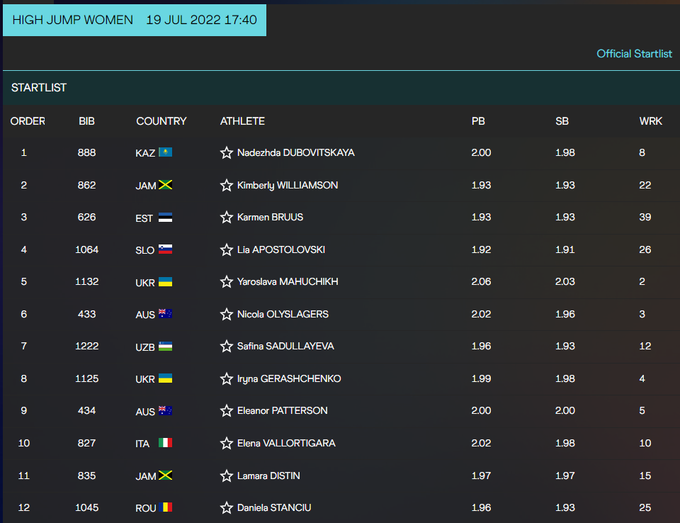This screenshot has width=680, height=523.
Task: Sort by the WRK column header
Action: 650,121
